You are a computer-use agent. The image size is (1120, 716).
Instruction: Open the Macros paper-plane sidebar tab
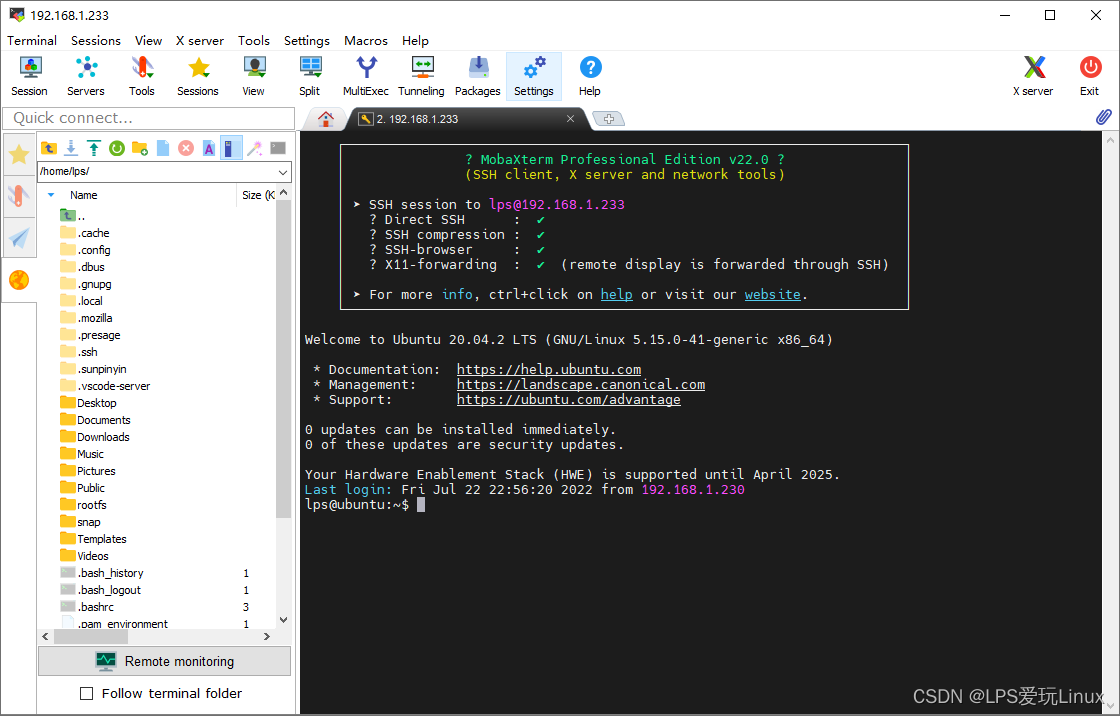[19, 237]
